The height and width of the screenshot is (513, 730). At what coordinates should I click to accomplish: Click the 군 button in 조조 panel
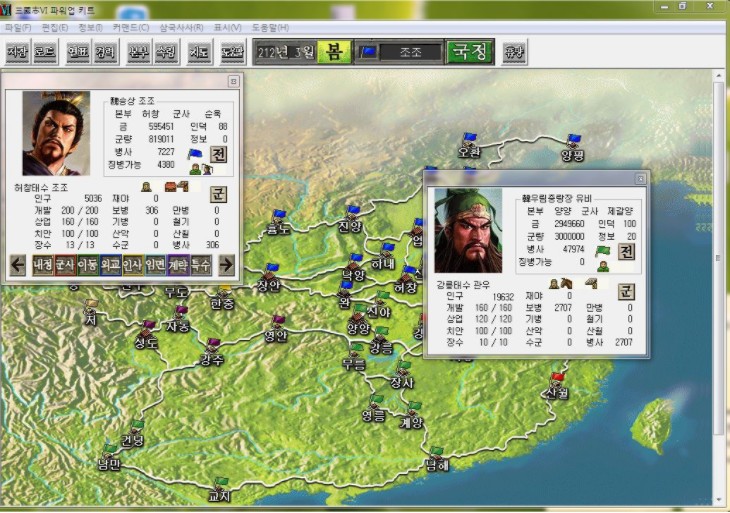218,194
